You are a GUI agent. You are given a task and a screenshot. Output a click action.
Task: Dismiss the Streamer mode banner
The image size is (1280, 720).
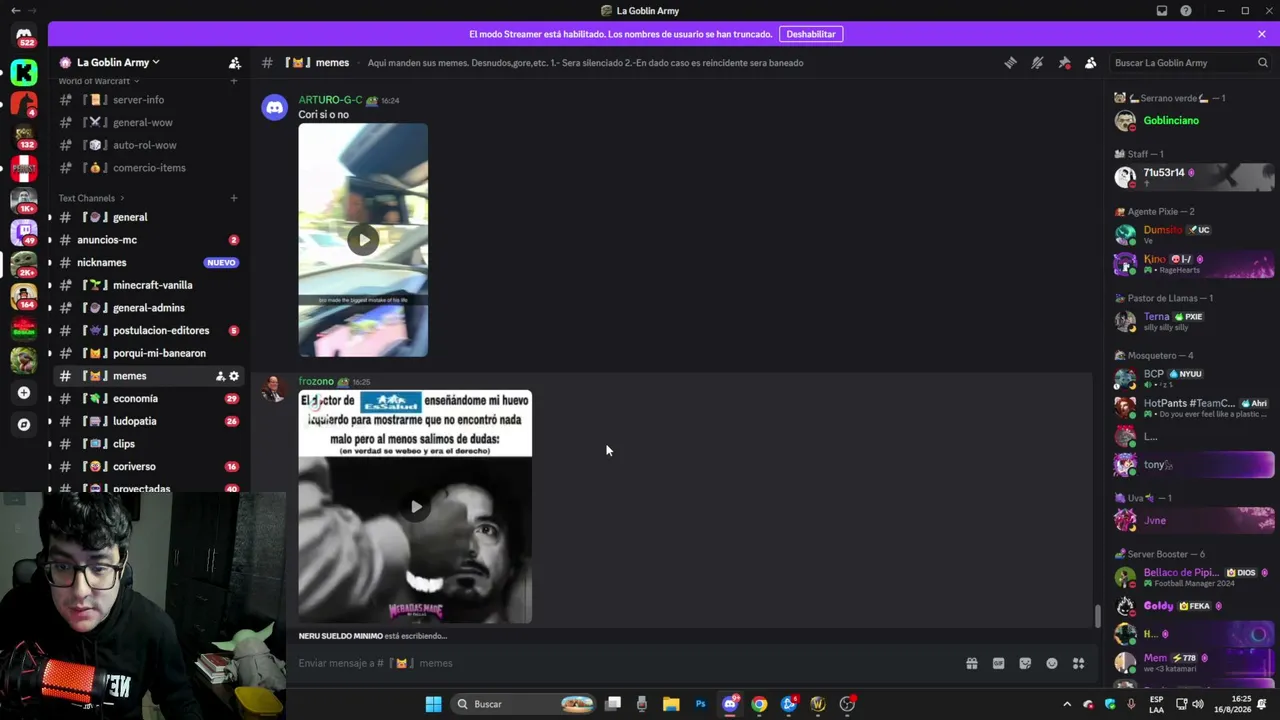click(1262, 34)
